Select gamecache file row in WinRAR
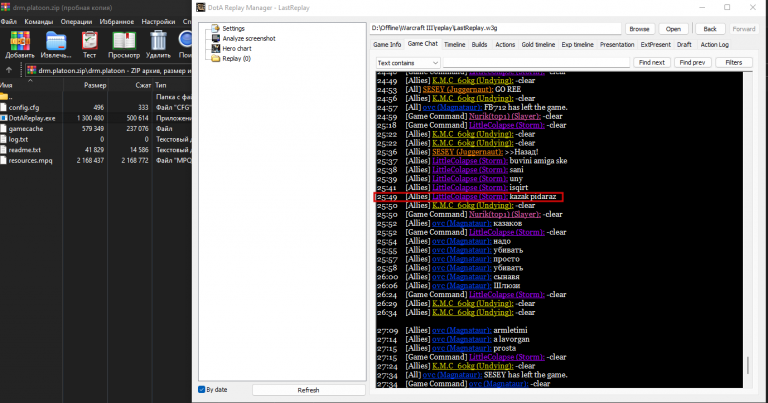 click(96, 129)
